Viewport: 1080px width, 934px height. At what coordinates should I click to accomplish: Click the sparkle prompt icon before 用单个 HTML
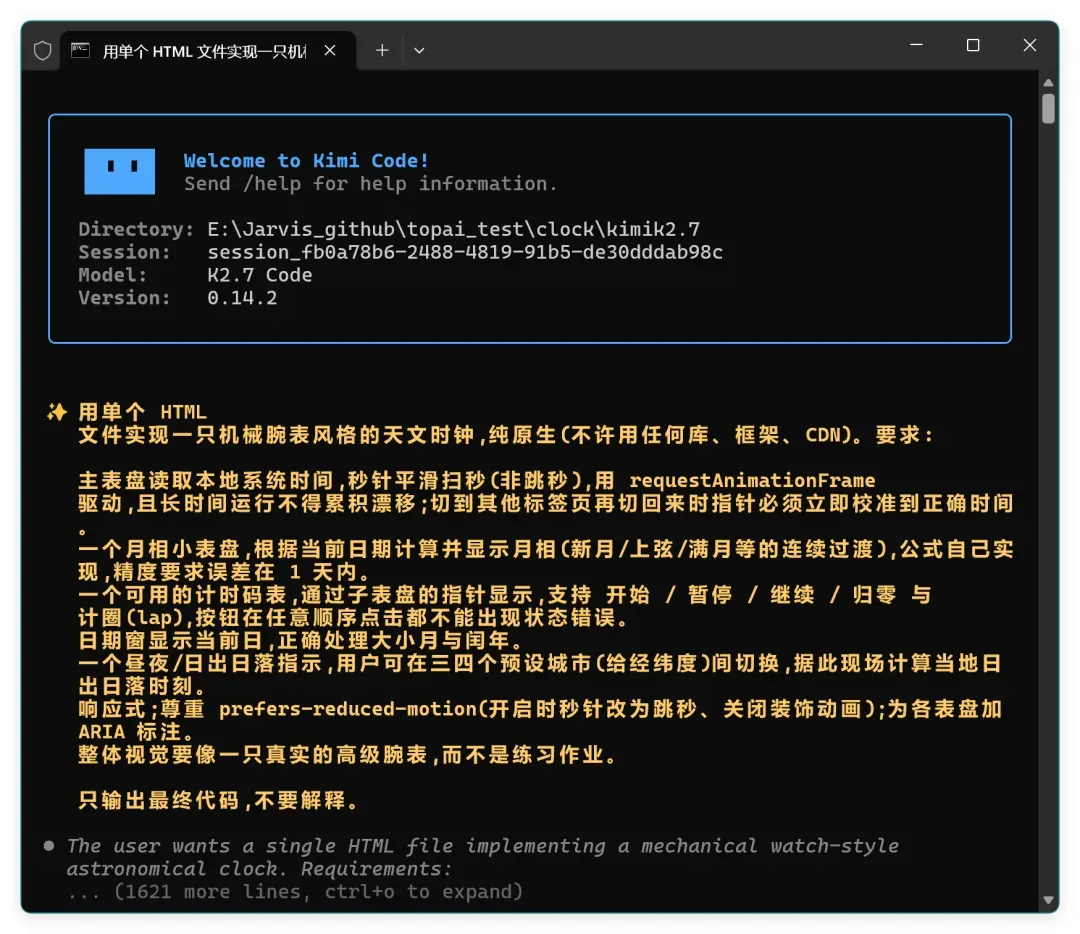[x=56, y=412]
